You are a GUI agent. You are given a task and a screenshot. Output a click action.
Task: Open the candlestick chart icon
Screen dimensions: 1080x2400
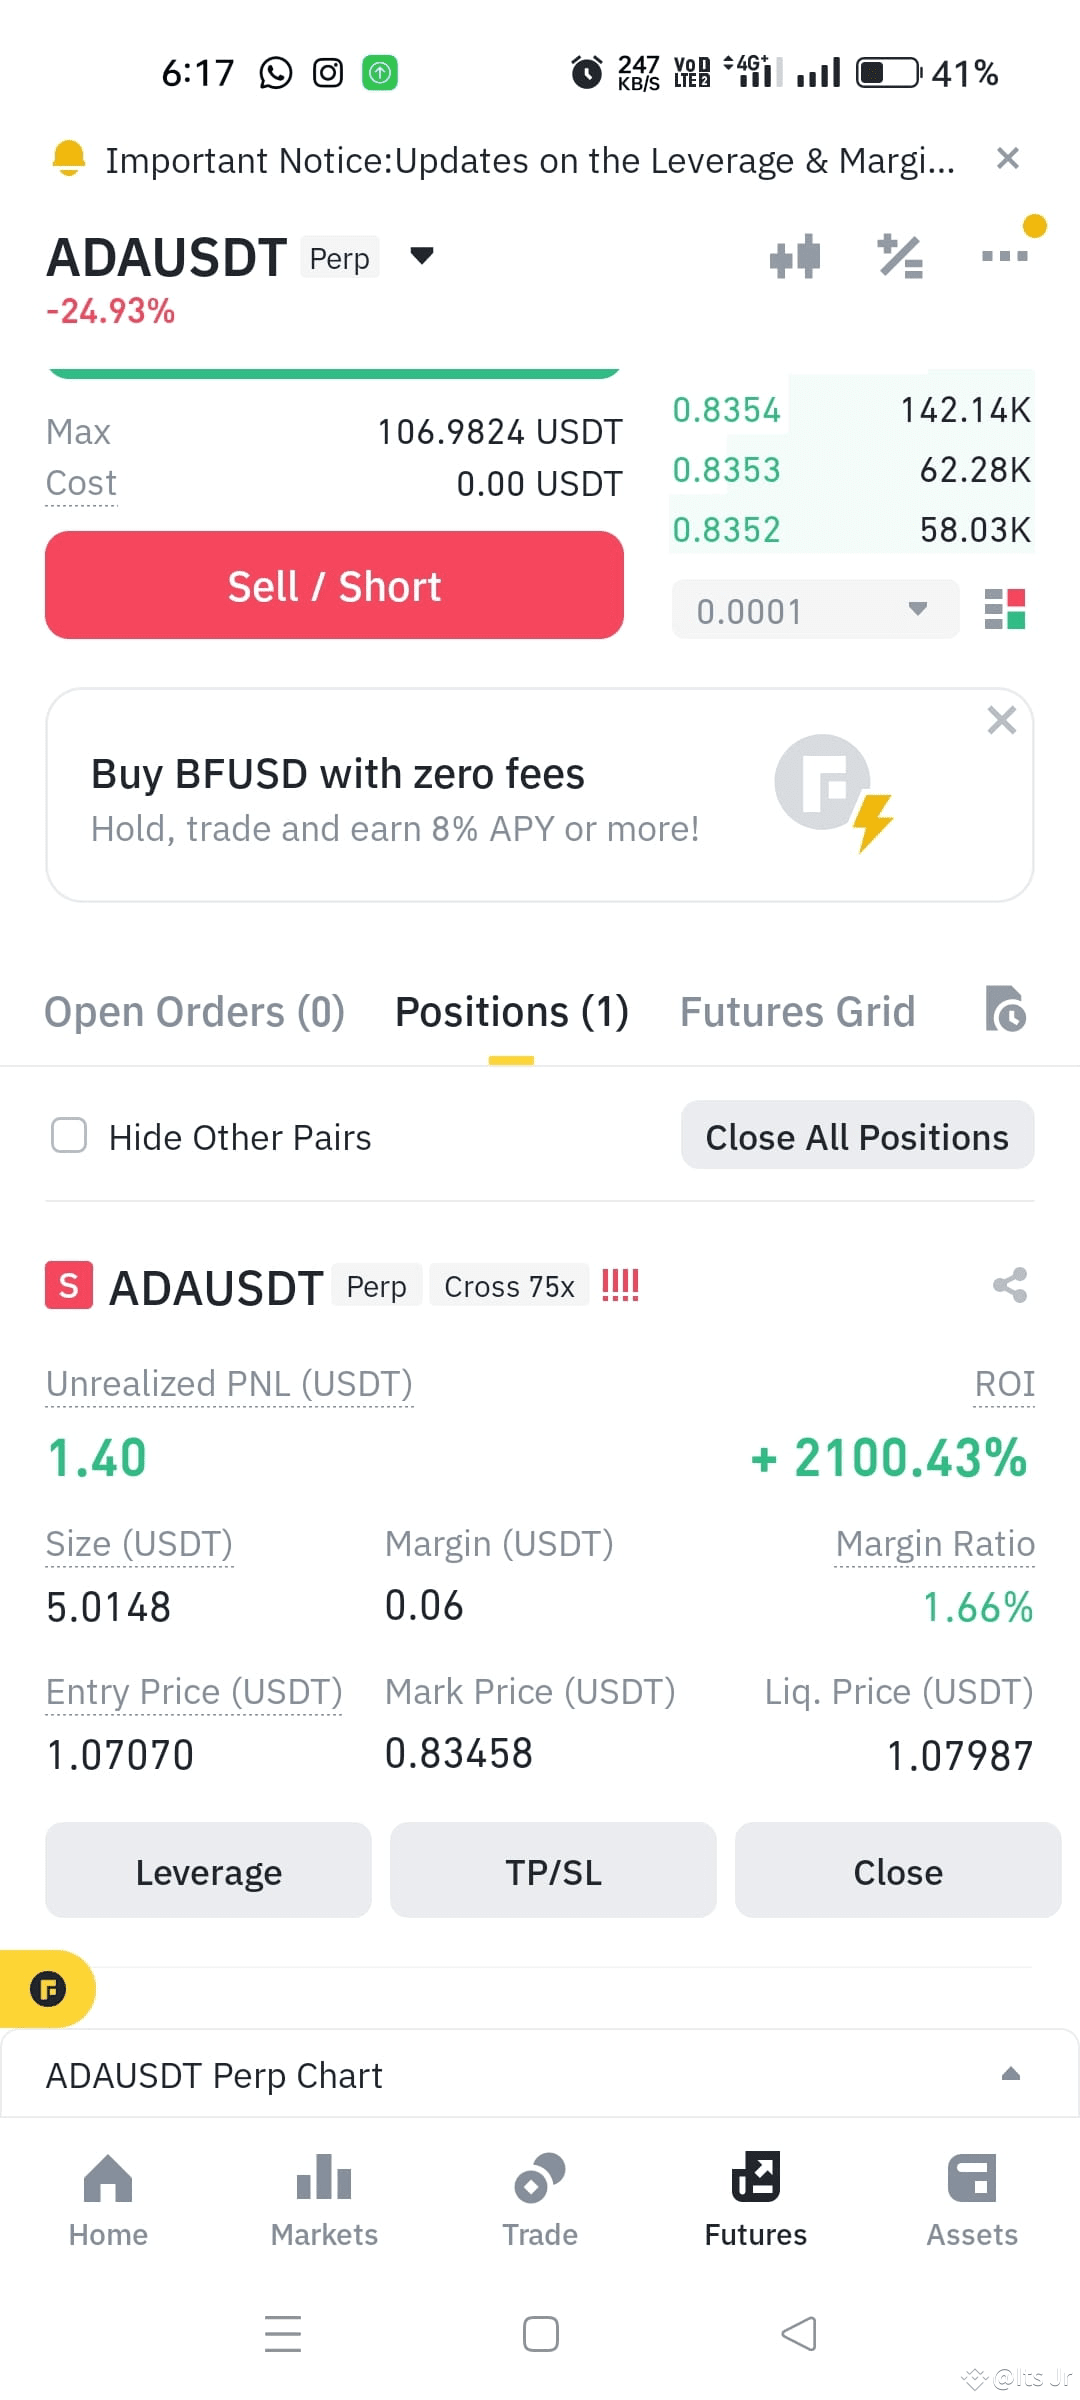[795, 257]
